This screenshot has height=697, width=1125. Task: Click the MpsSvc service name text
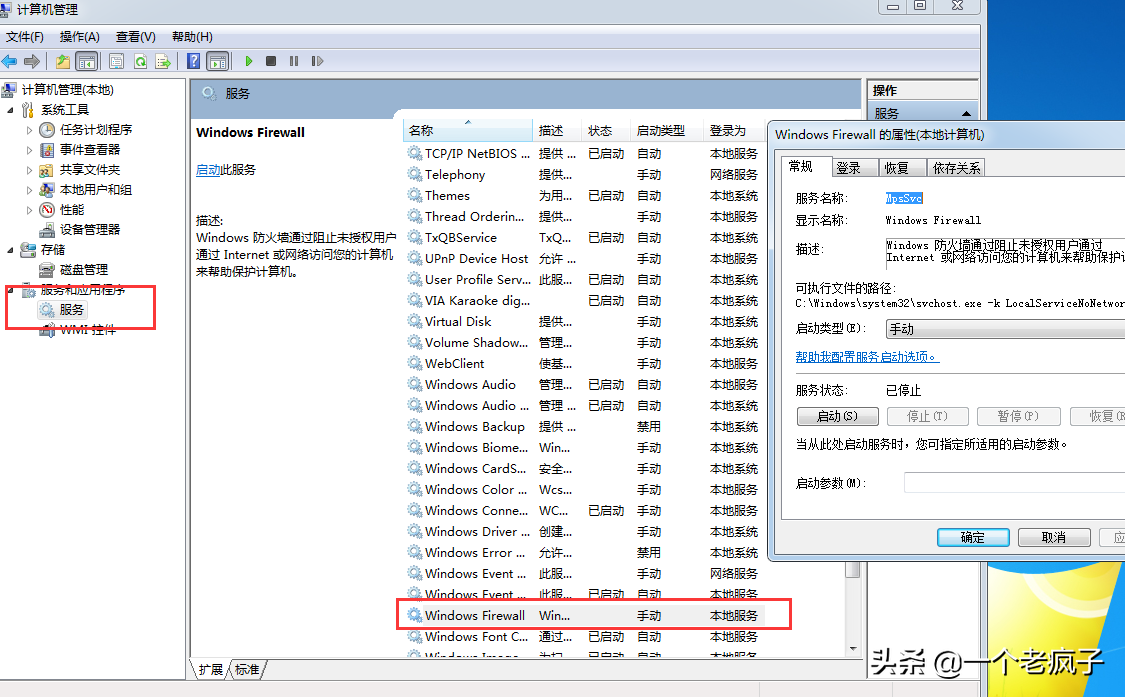coord(904,198)
